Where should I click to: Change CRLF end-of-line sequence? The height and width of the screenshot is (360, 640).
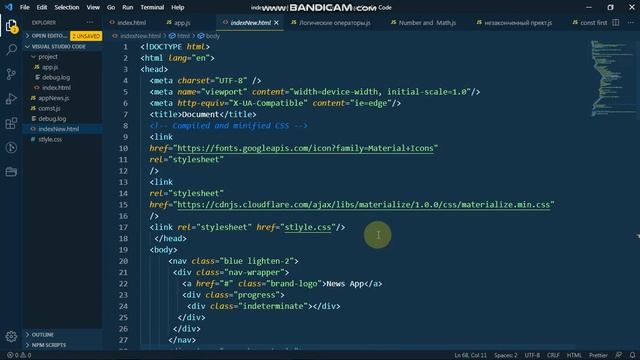click(x=553, y=355)
